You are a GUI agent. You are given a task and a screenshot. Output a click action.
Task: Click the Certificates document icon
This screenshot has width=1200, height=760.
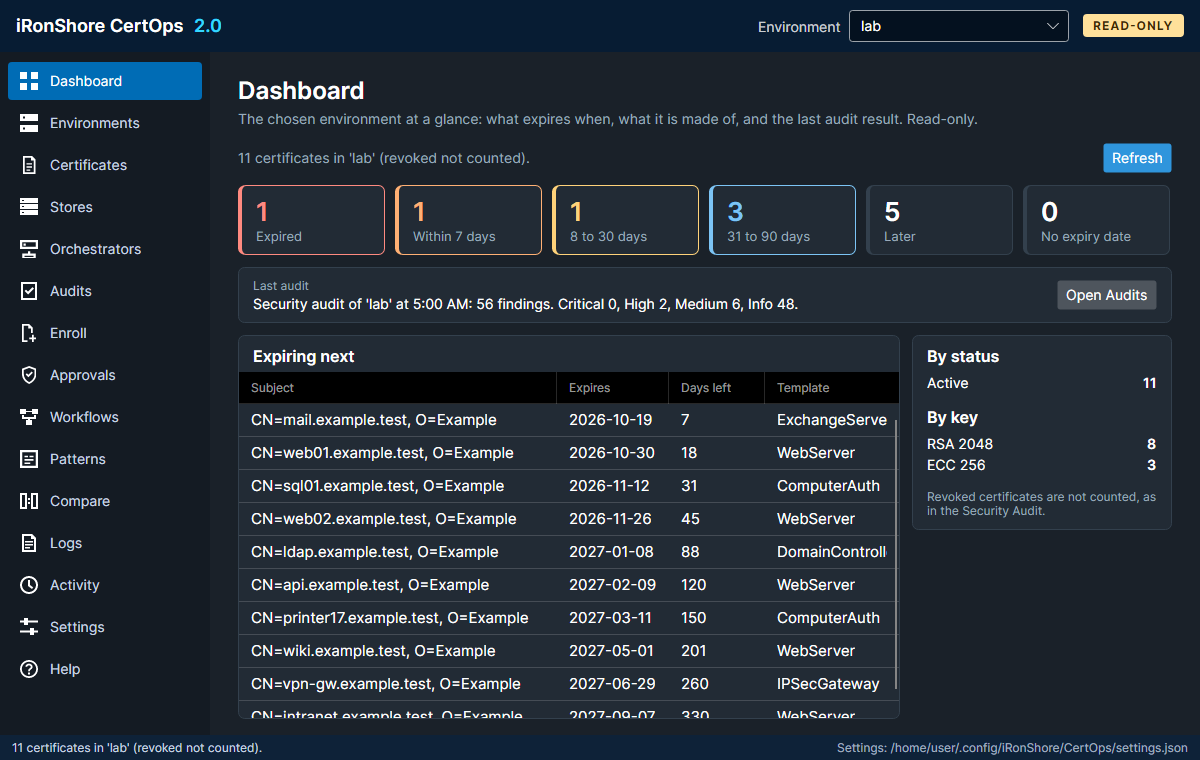tap(29, 165)
